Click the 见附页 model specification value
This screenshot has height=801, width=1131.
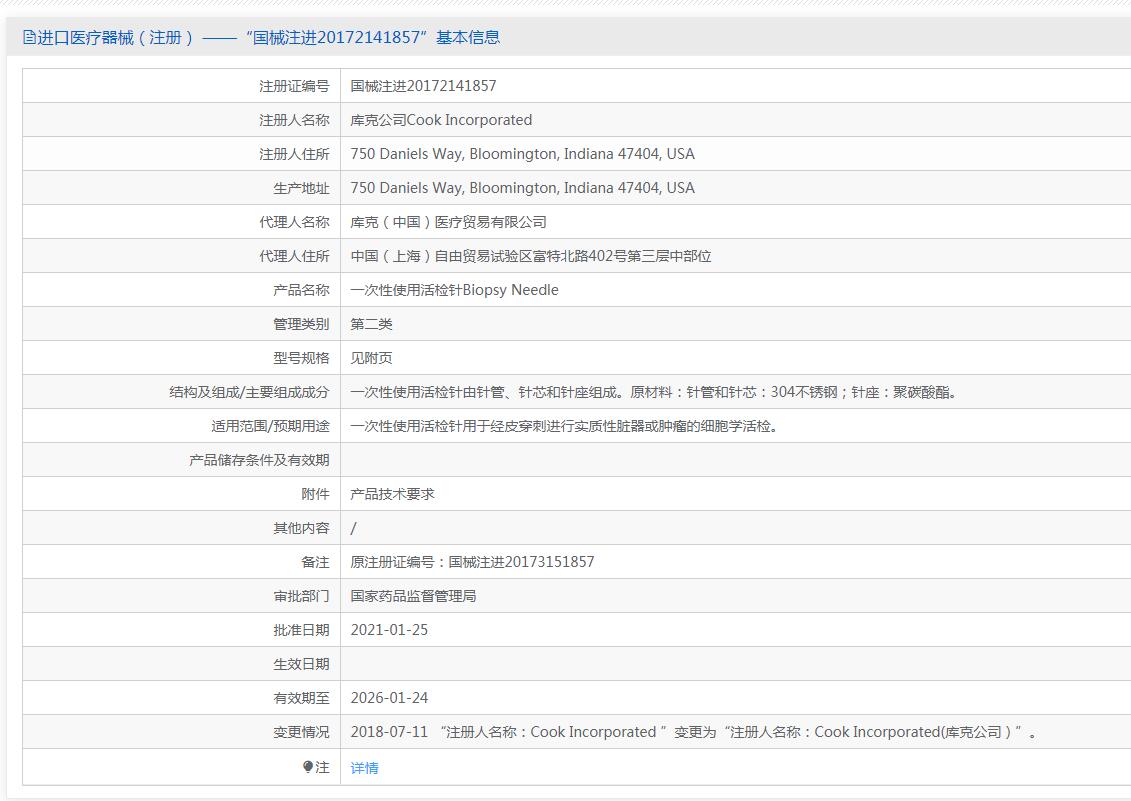[x=371, y=358]
